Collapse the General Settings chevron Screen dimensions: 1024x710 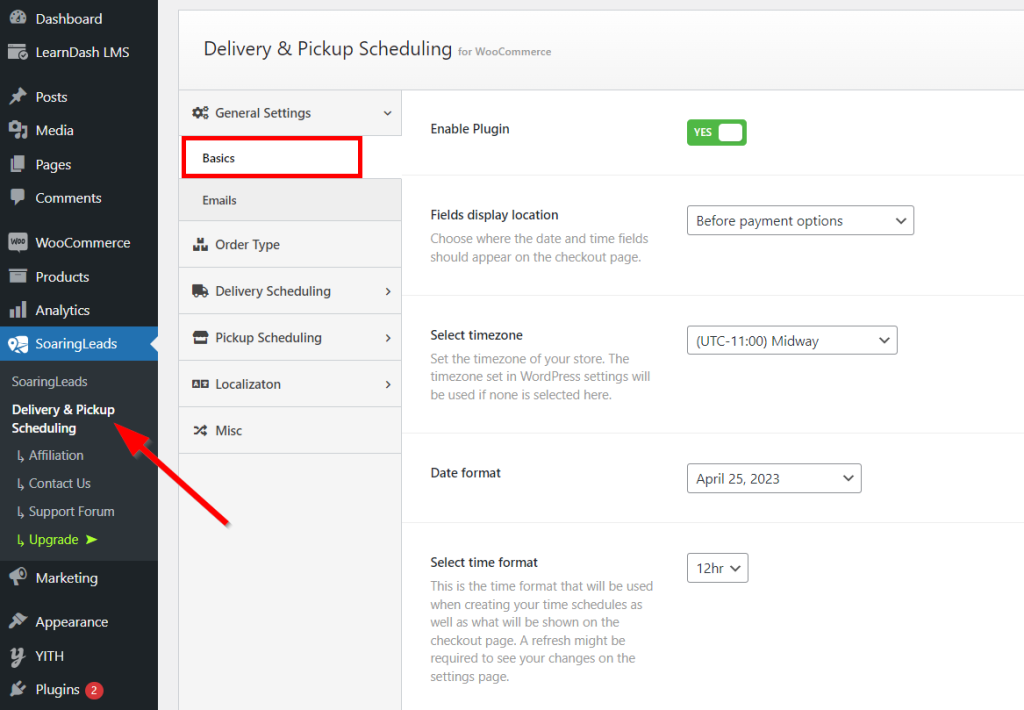[x=387, y=113]
